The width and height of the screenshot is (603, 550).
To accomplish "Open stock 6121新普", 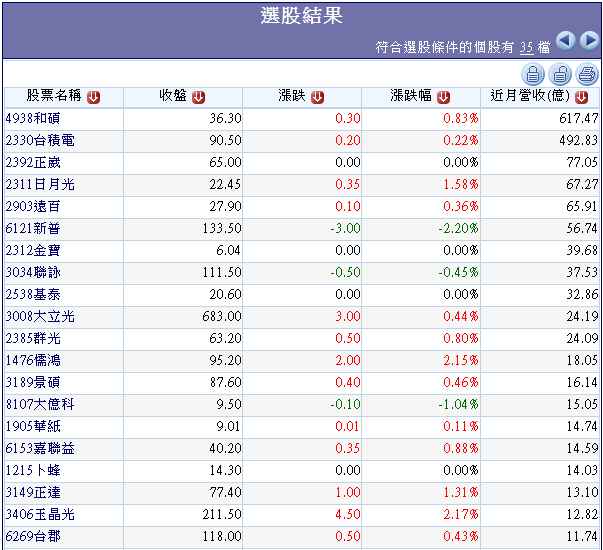I will [33, 228].
